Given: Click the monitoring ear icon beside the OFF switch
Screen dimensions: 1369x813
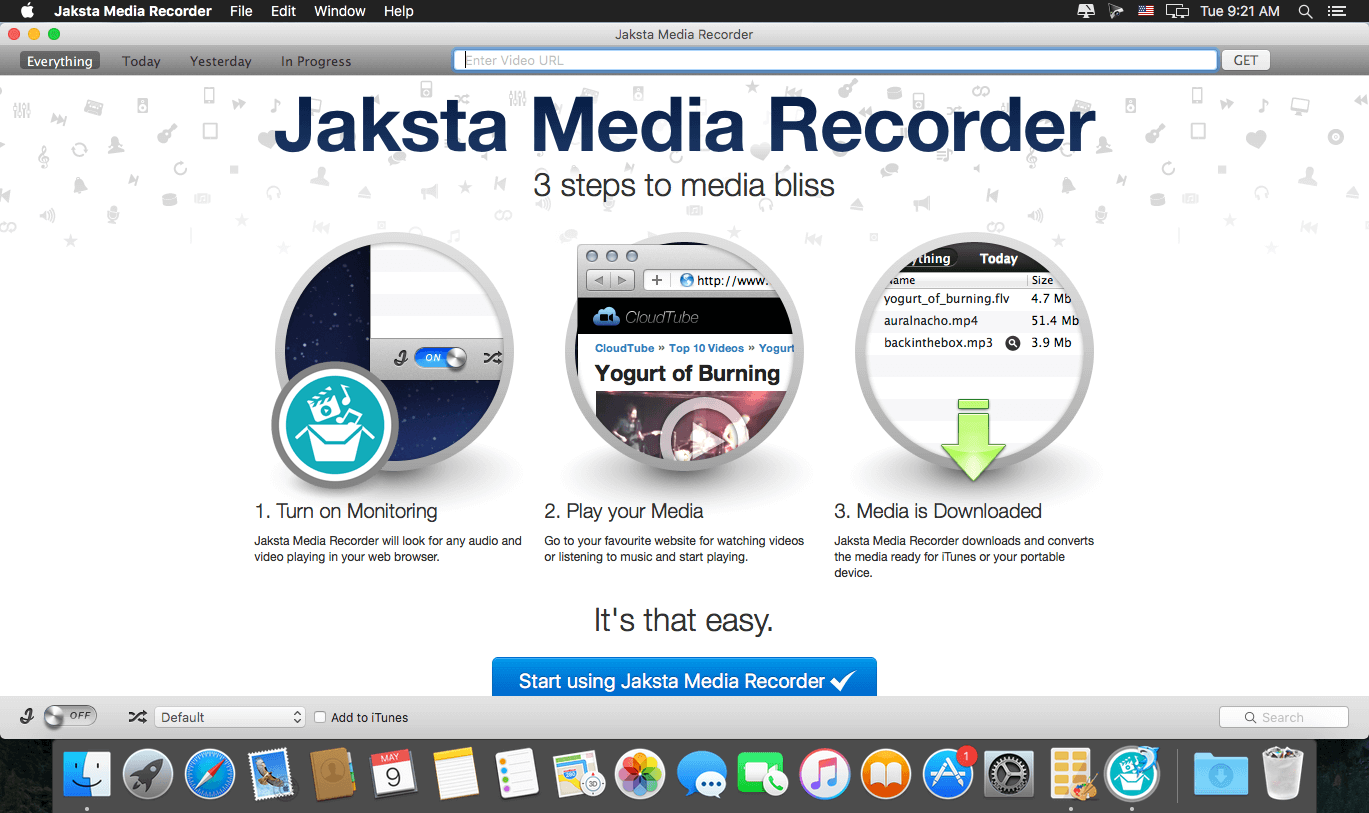Looking at the screenshot, I should pyautogui.click(x=27, y=716).
